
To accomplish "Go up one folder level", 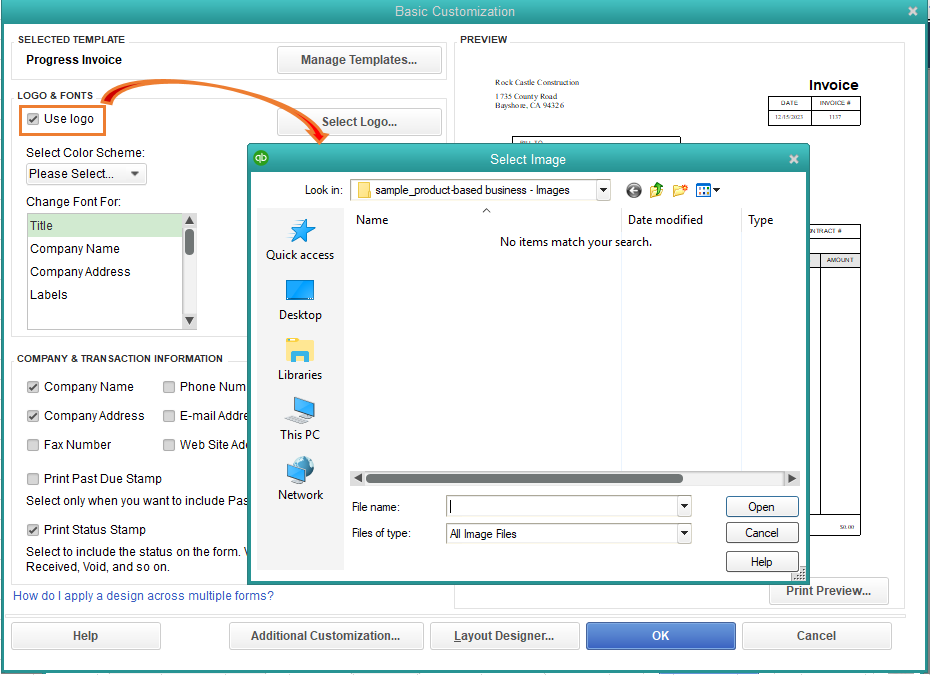I will click(x=657, y=190).
